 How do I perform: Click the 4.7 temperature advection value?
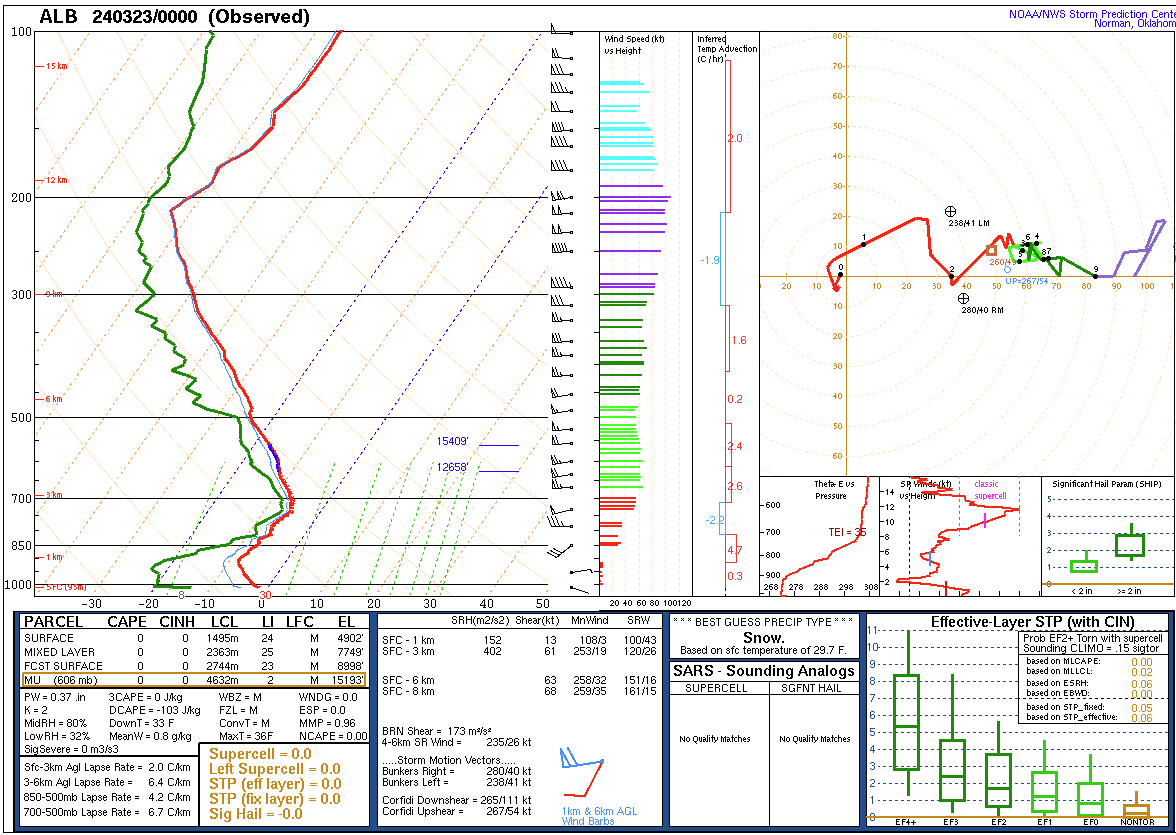pos(735,551)
